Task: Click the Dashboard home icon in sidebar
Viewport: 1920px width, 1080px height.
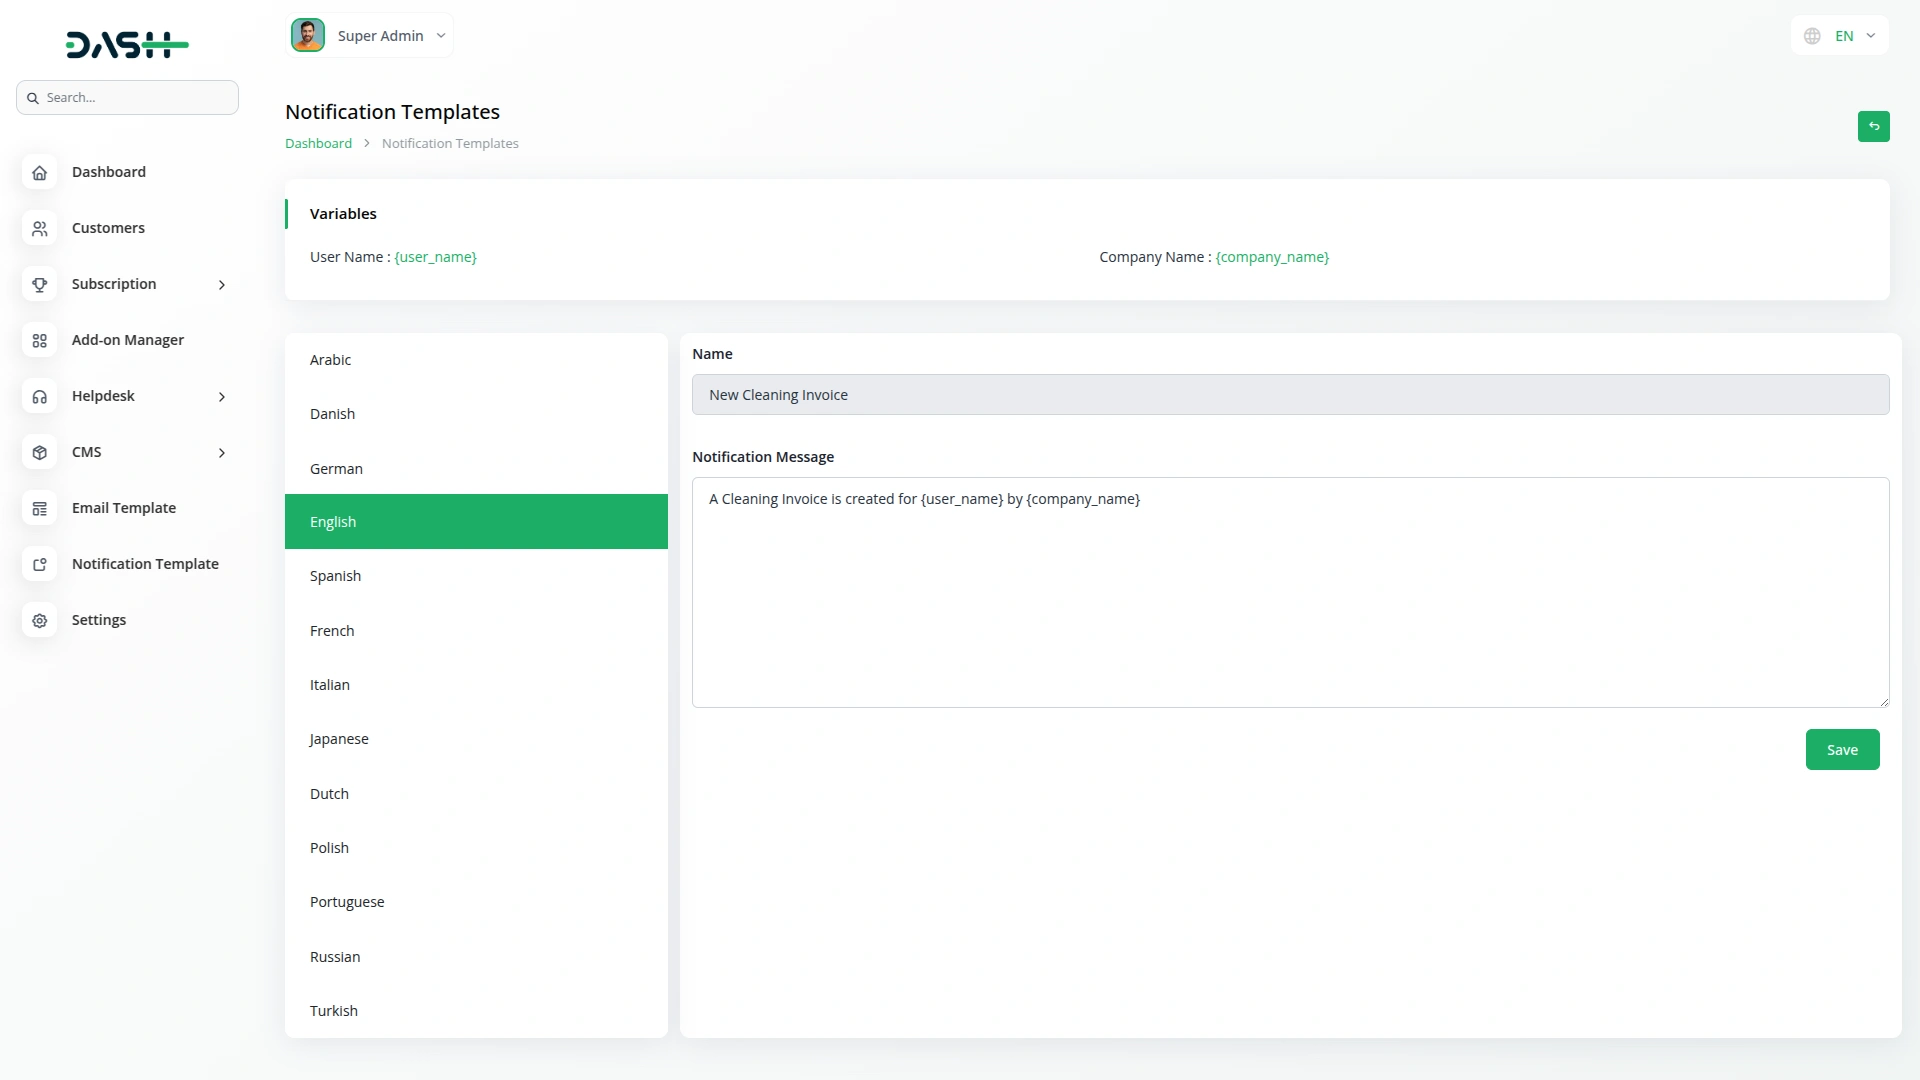Action: [40, 172]
